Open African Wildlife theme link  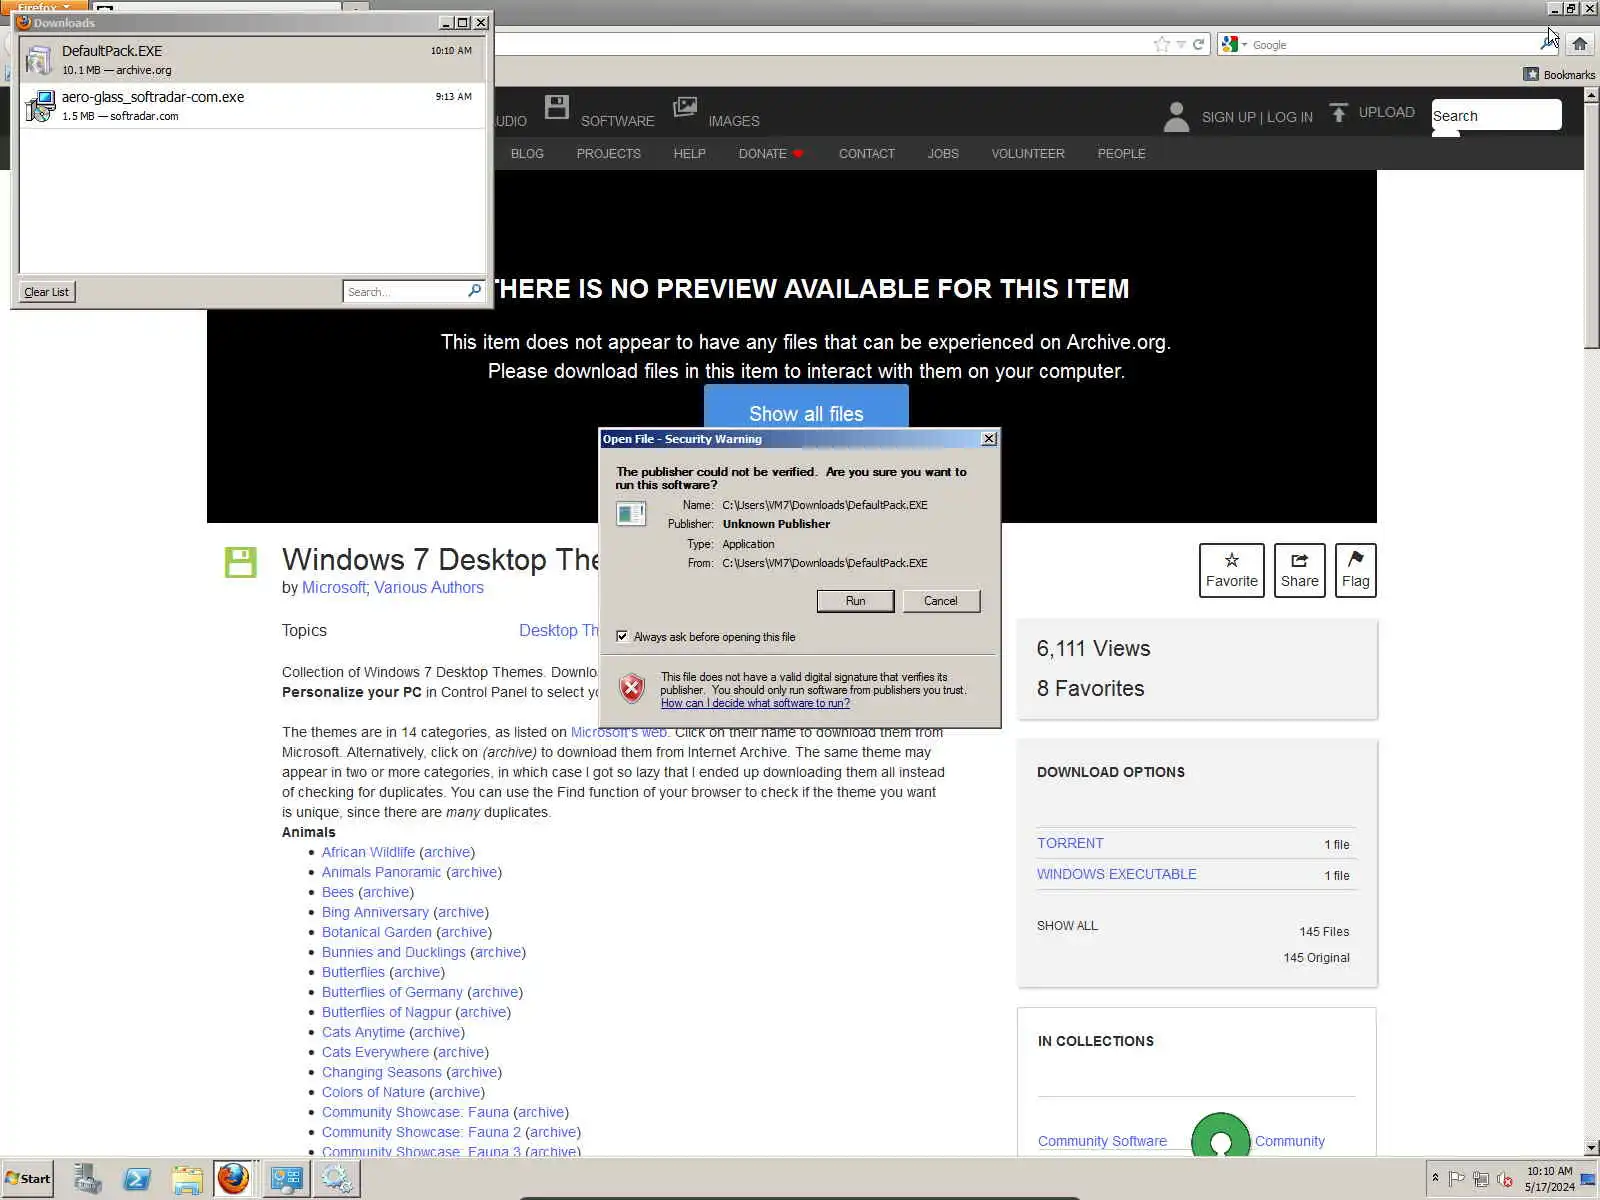pos(368,852)
